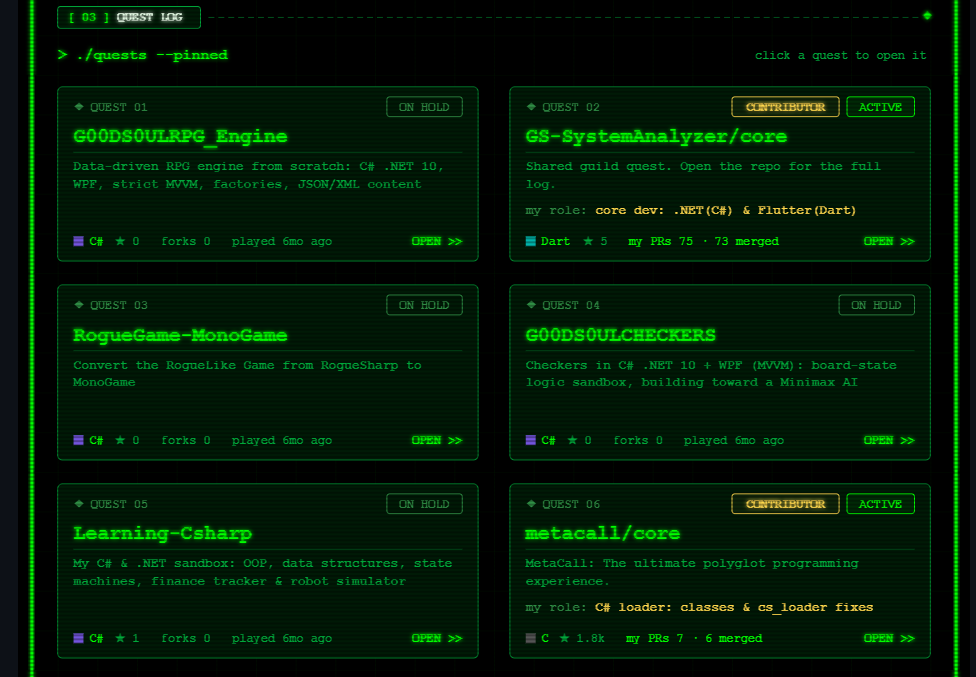Click the ON HOLD badge on QUEST 04
Image resolution: width=976 pixels, height=677 pixels.
(x=876, y=305)
